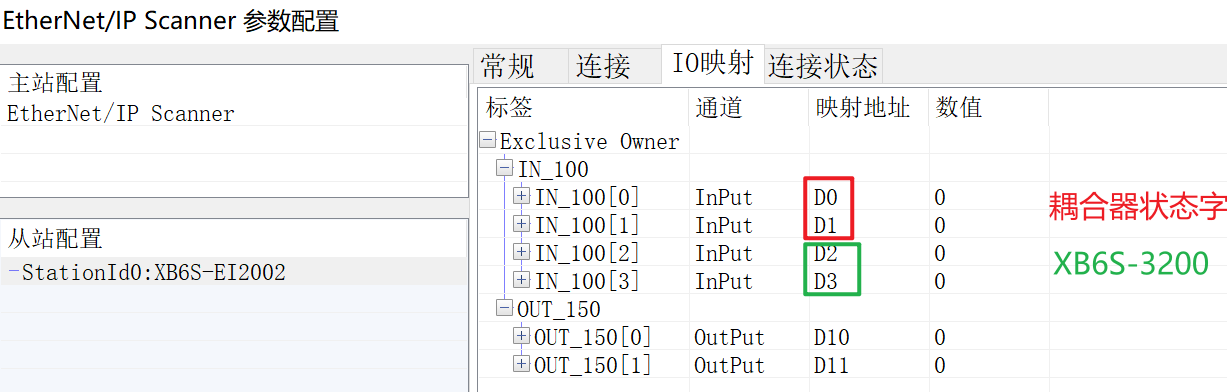Click IN_100[0] label text
This screenshot has height=392, width=1227.
click(x=587, y=198)
